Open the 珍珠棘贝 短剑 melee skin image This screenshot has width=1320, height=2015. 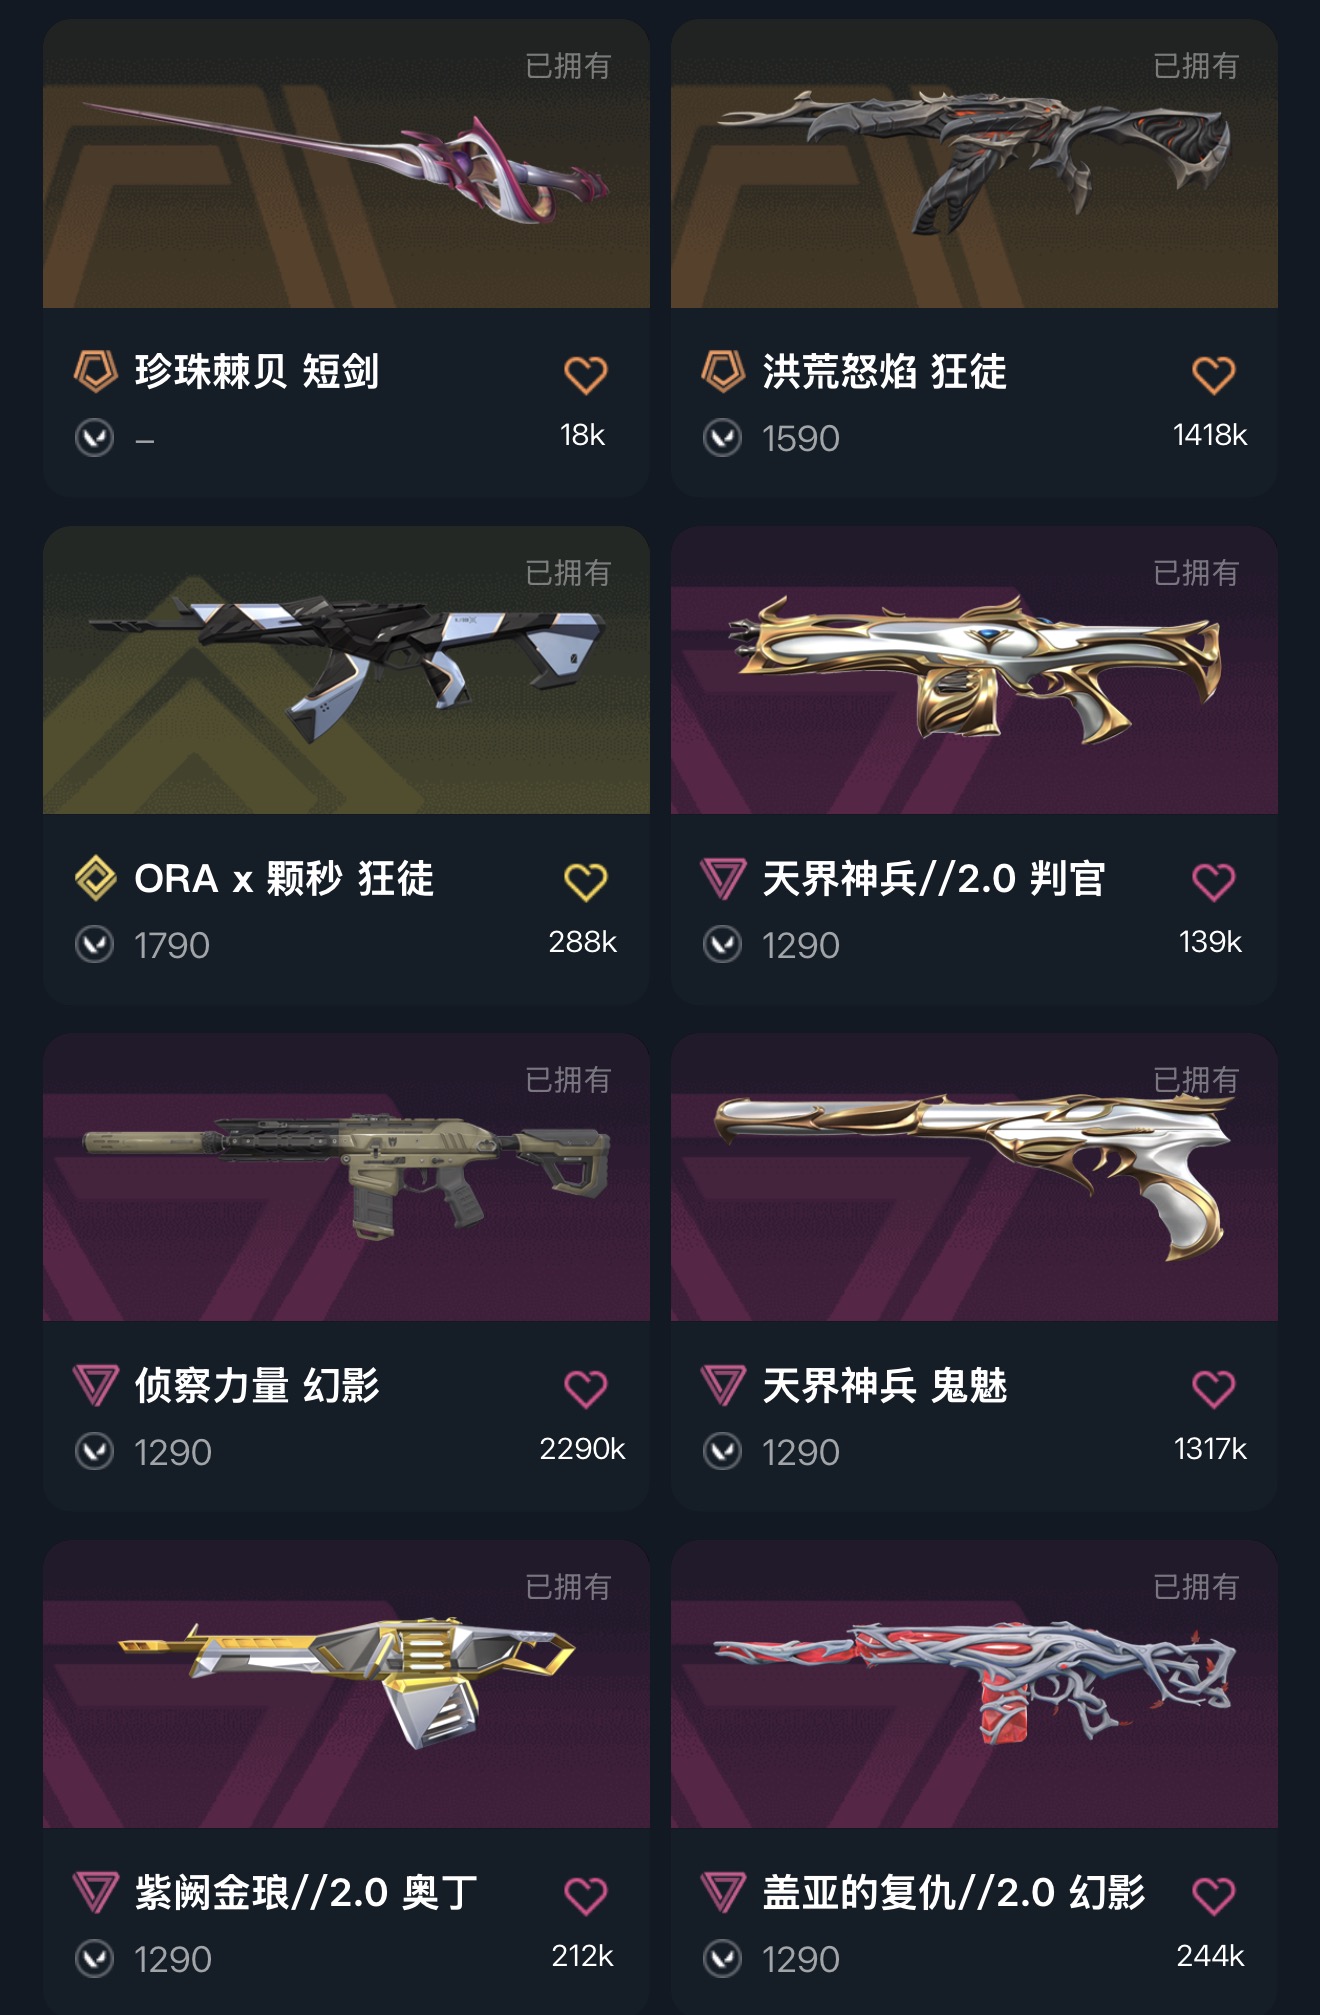click(x=346, y=164)
